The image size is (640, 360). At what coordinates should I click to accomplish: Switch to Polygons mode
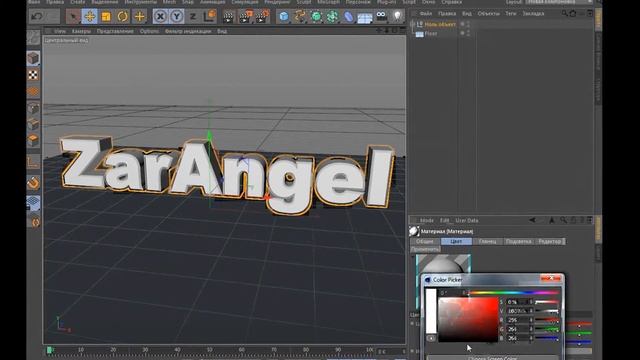coord(33,140)
